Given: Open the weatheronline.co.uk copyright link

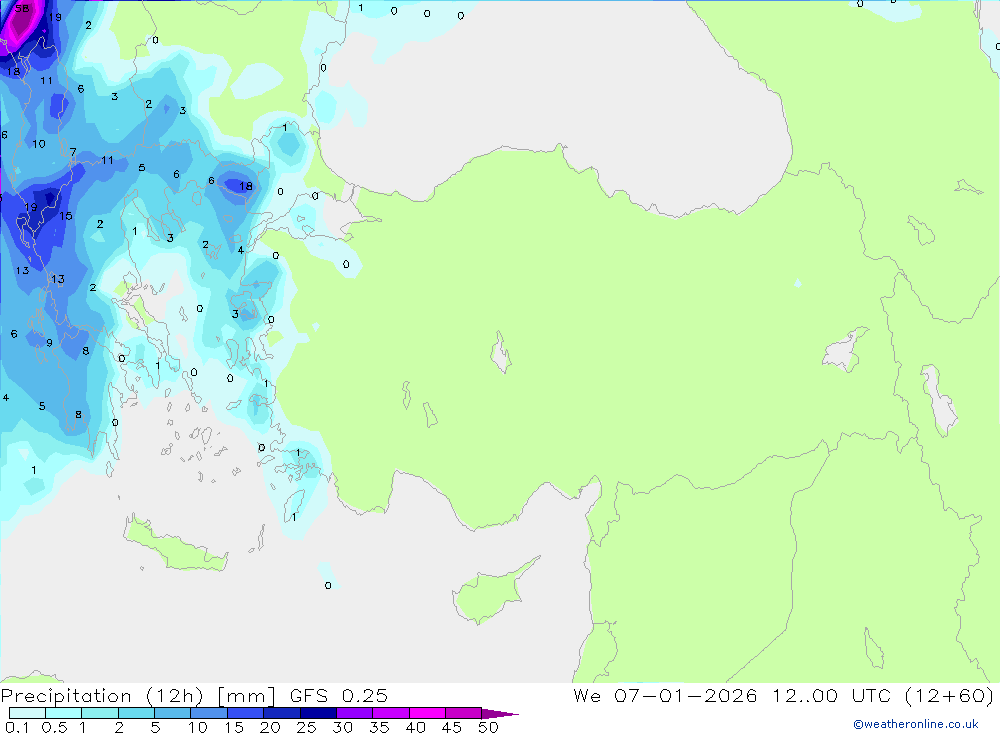Looking at the screenshot, I should pos(915,724).
